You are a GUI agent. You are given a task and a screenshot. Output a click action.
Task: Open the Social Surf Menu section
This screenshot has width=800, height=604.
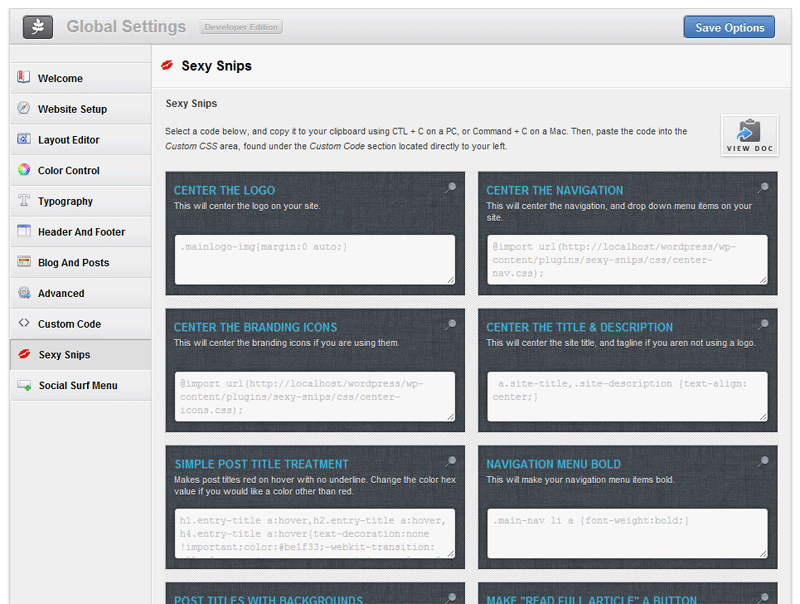tap(81, 385)
